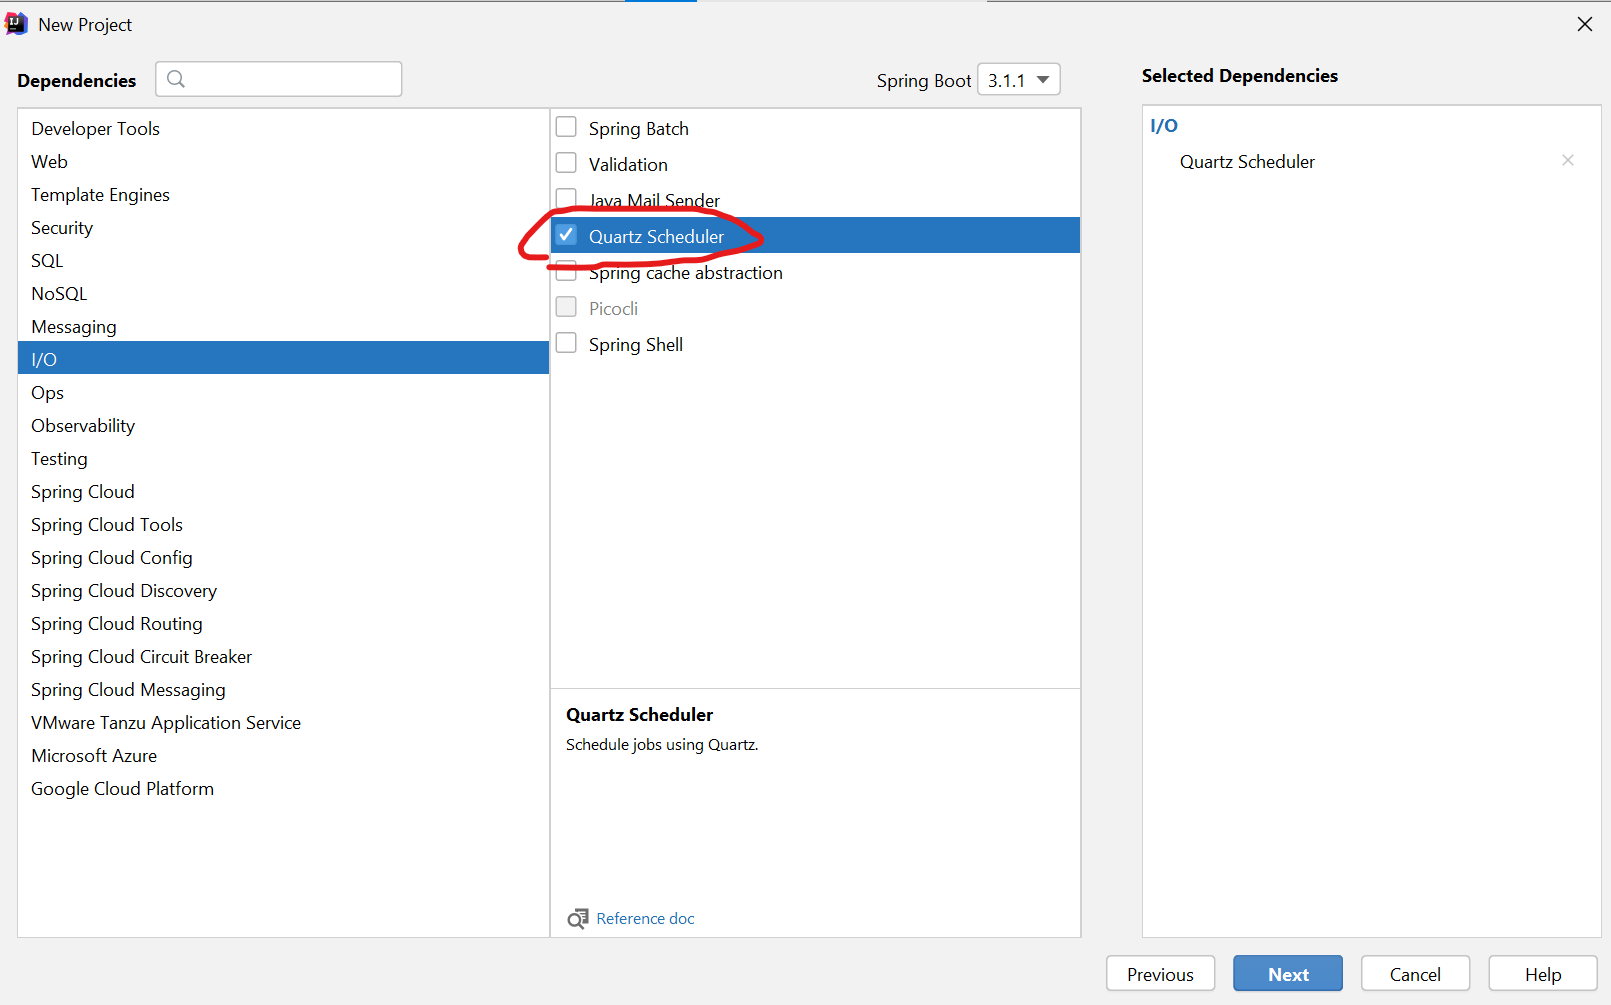Open the Observability category
The width and height of the screenshot is (1611, 1005).
click(283, 426)
